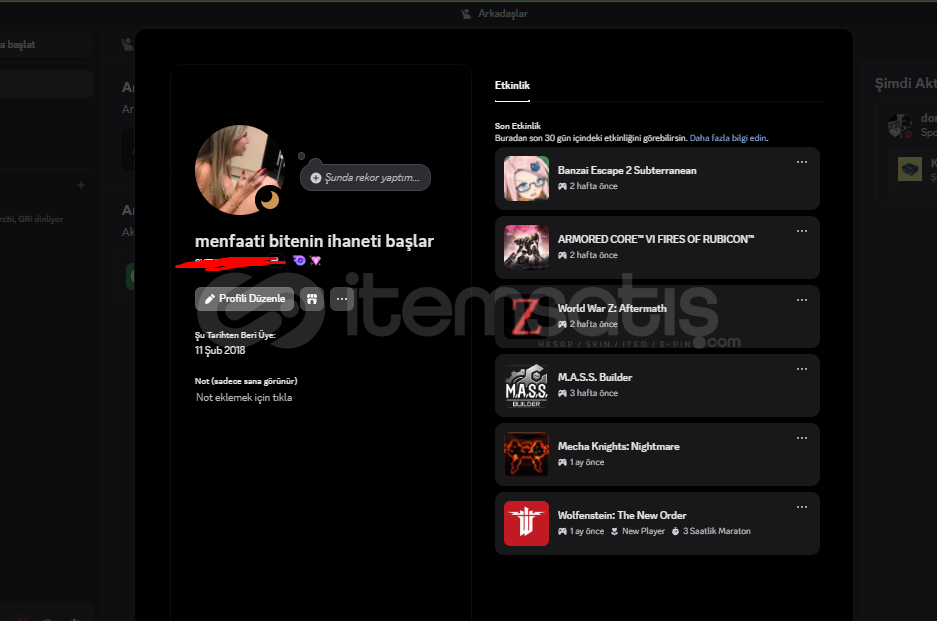The image size is (937, 621).
Task: Click the Mecha Knights: Nightmare game icon
Action: (526, 454)
